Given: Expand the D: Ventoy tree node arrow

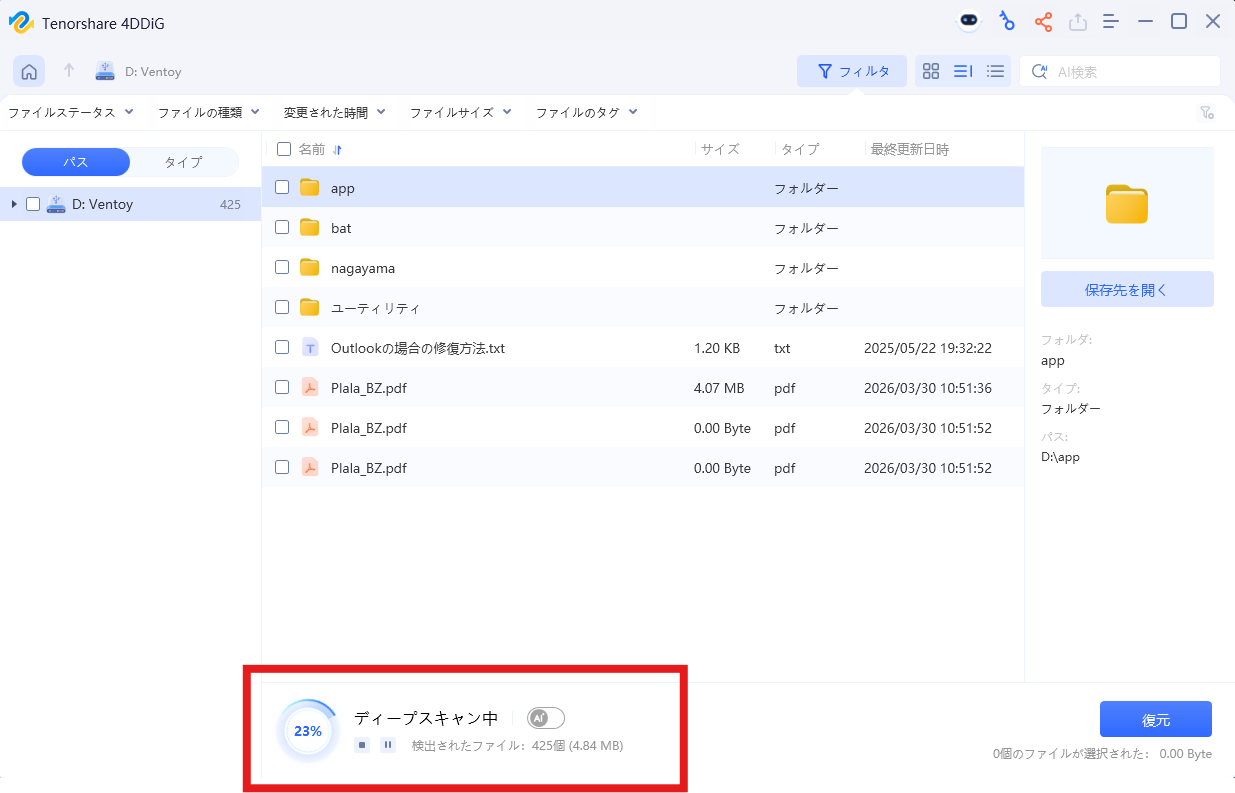Looking at the screenshot, I should coord(14,204).
